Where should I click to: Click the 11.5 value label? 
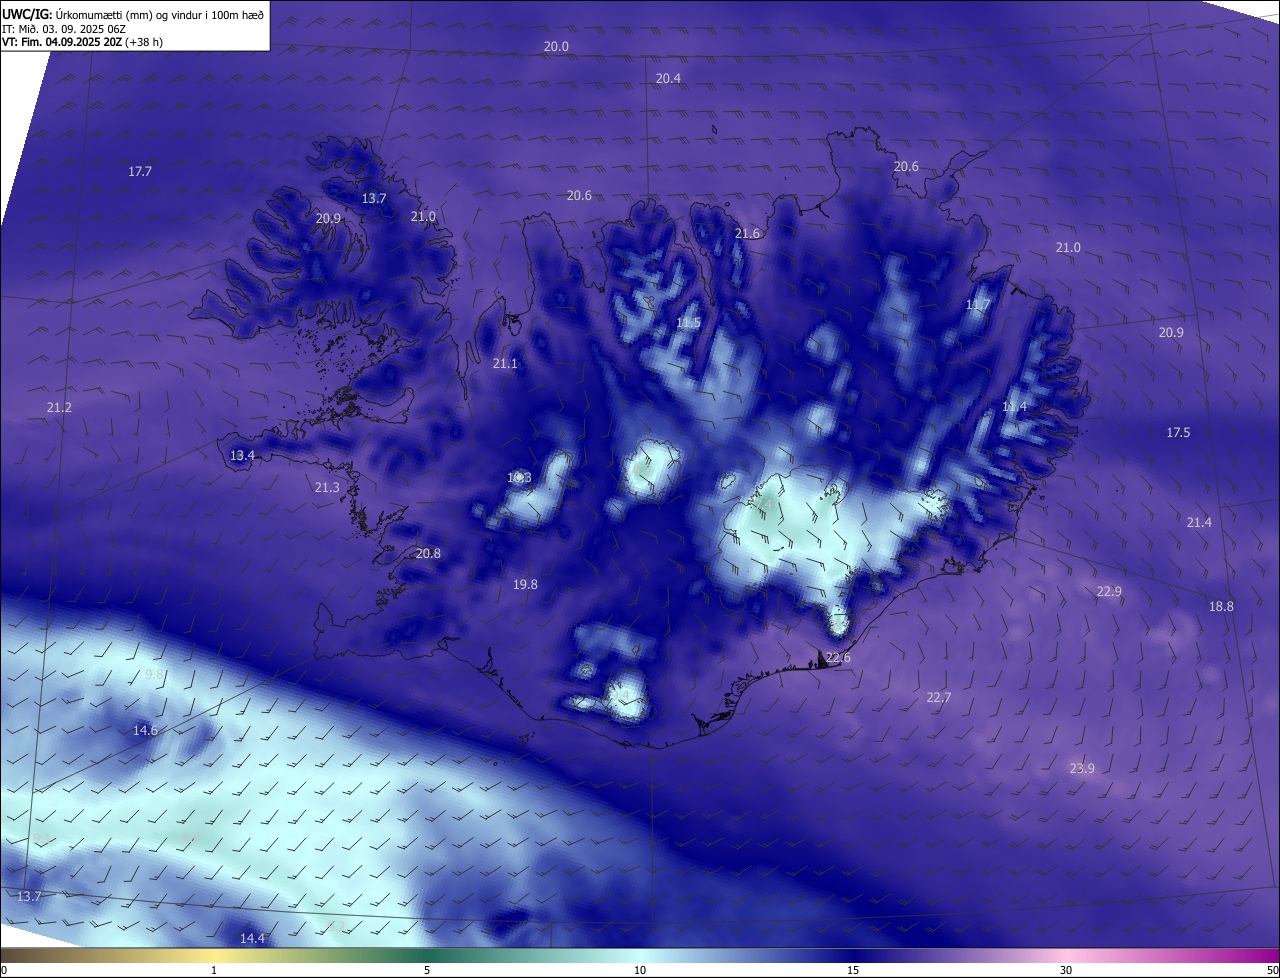[688, 323]
